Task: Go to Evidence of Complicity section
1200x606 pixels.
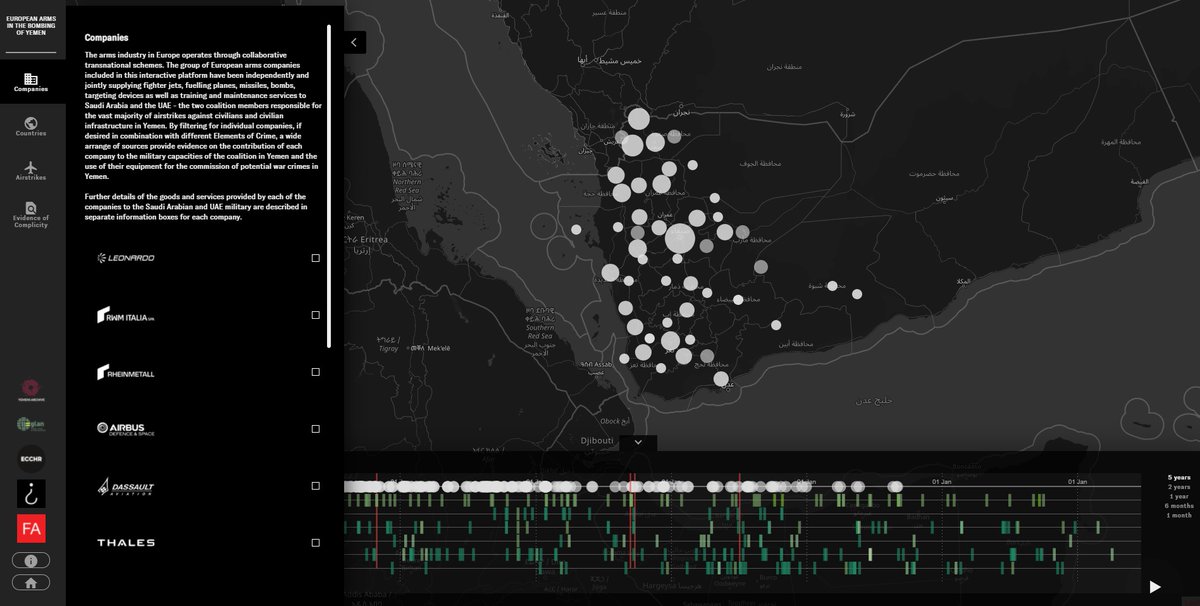Action: 31,214
